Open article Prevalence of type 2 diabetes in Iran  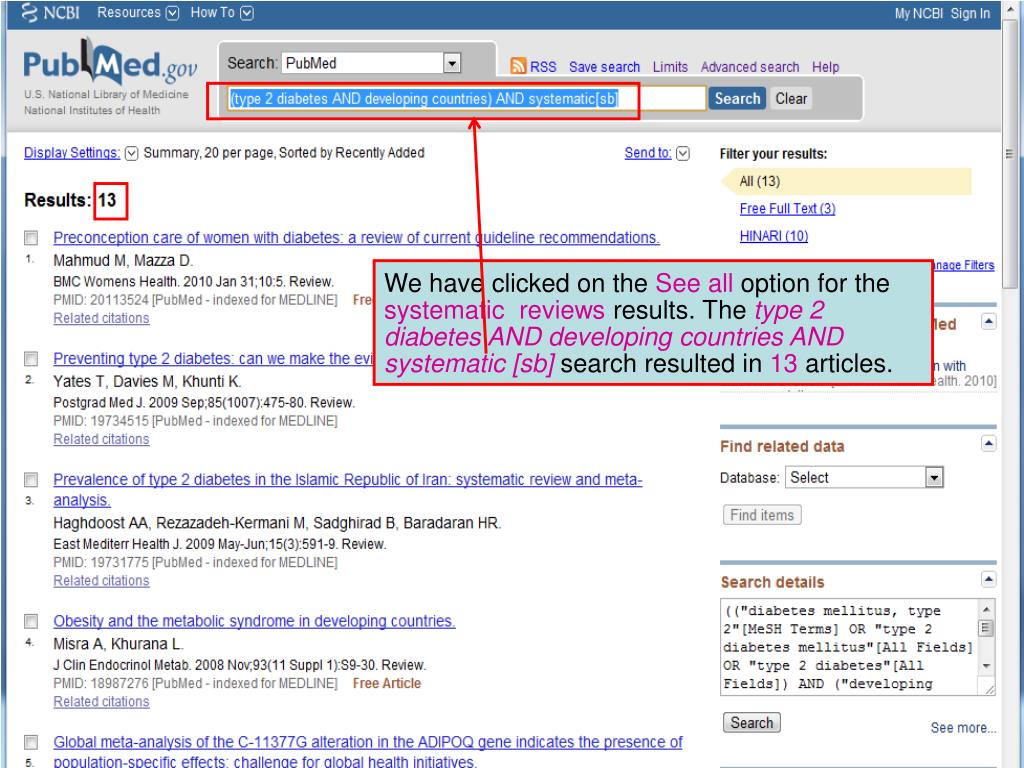[x=347, y=490]
